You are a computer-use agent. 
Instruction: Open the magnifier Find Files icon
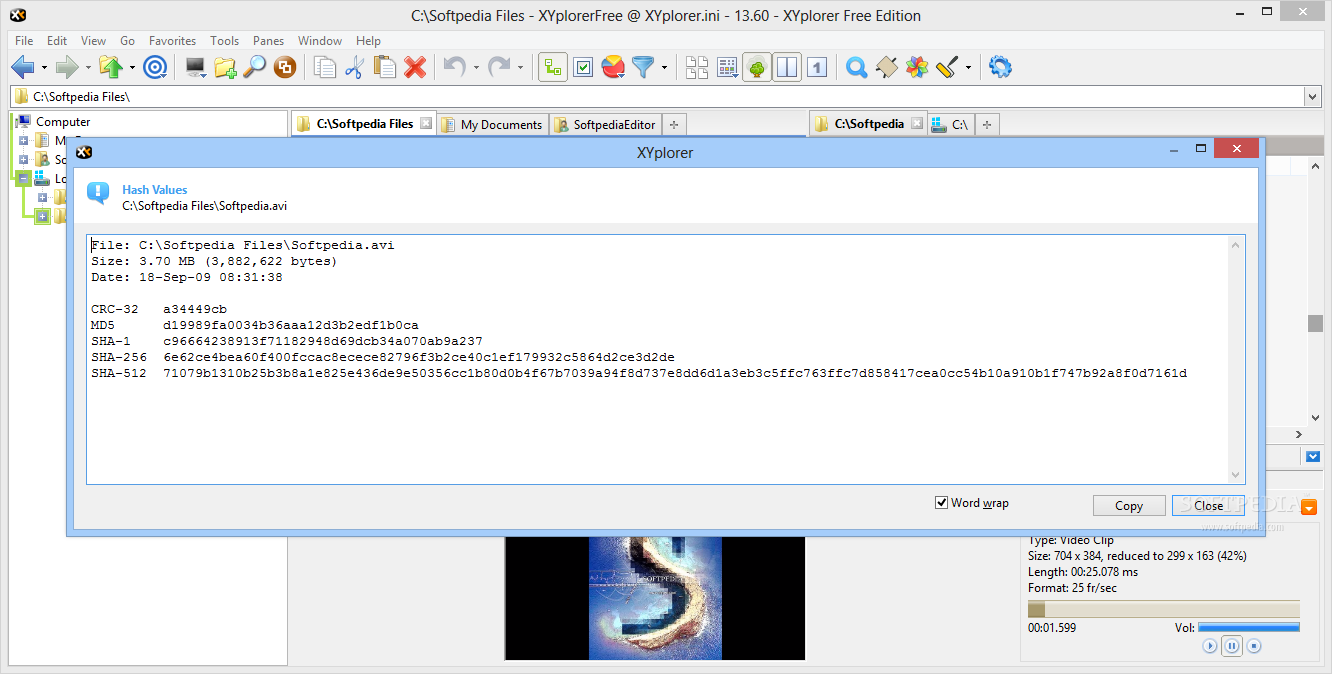255,67
